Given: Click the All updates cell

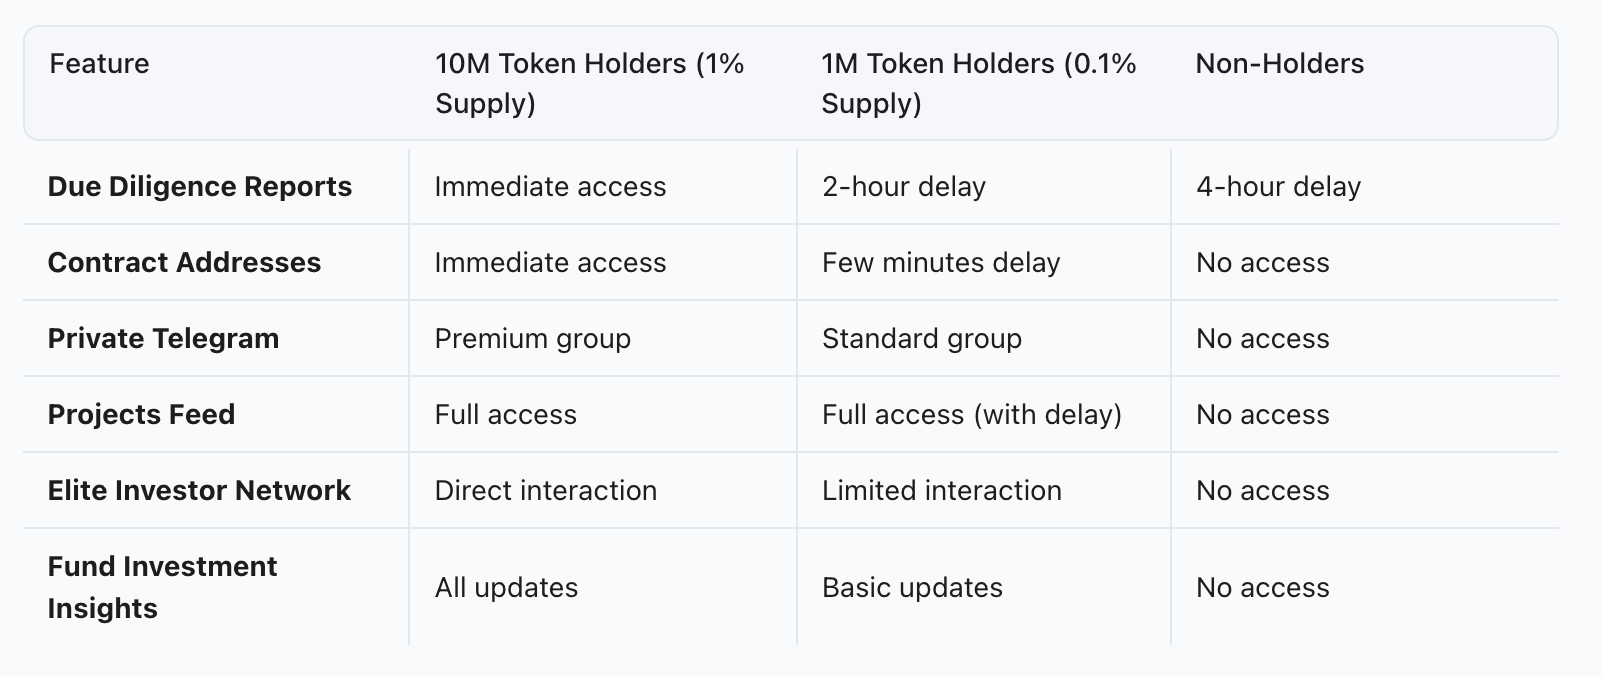Looking at the screenshot, I should (506, 588).
